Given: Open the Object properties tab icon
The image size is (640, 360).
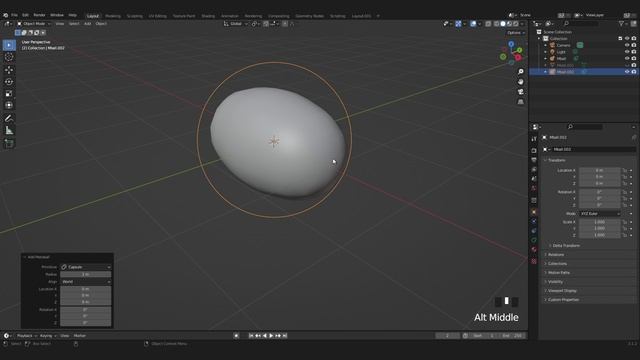Looking at the screenshot, I should pos(534,212).
